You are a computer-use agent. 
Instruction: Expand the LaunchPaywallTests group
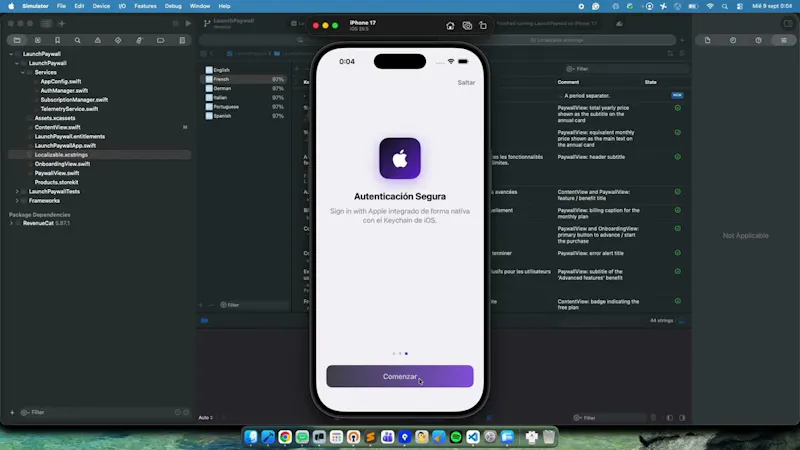pos(17,192)
